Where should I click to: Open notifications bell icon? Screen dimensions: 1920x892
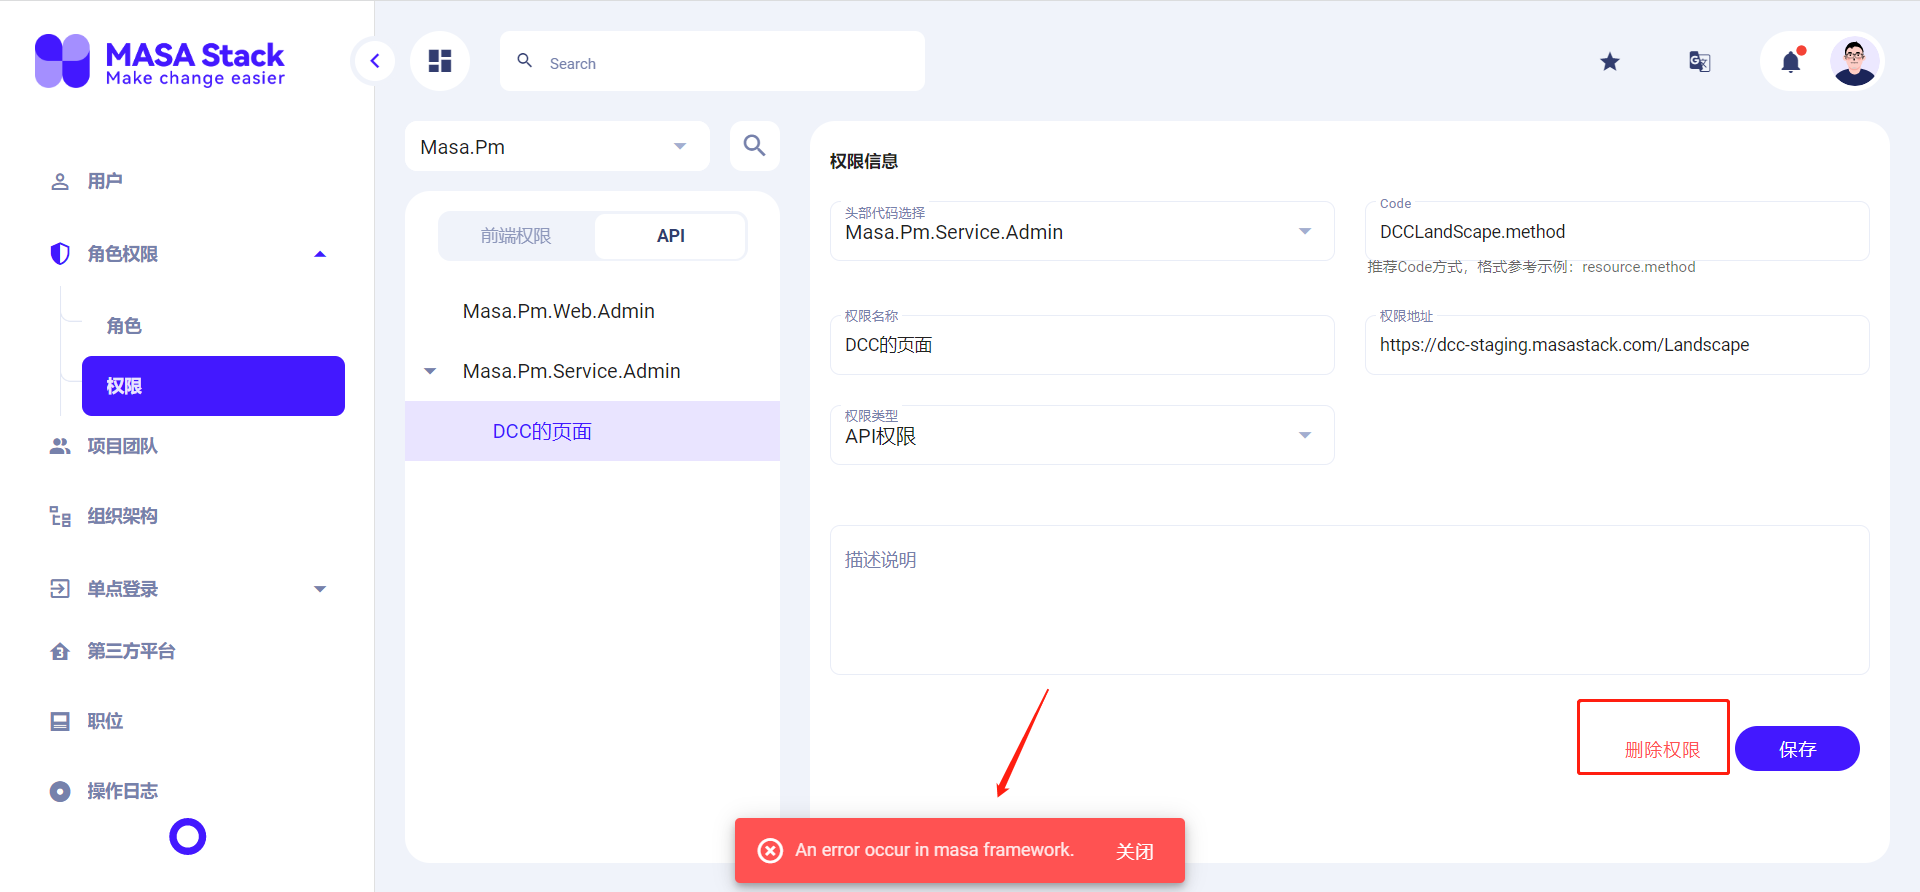[x=1791, y=62]
